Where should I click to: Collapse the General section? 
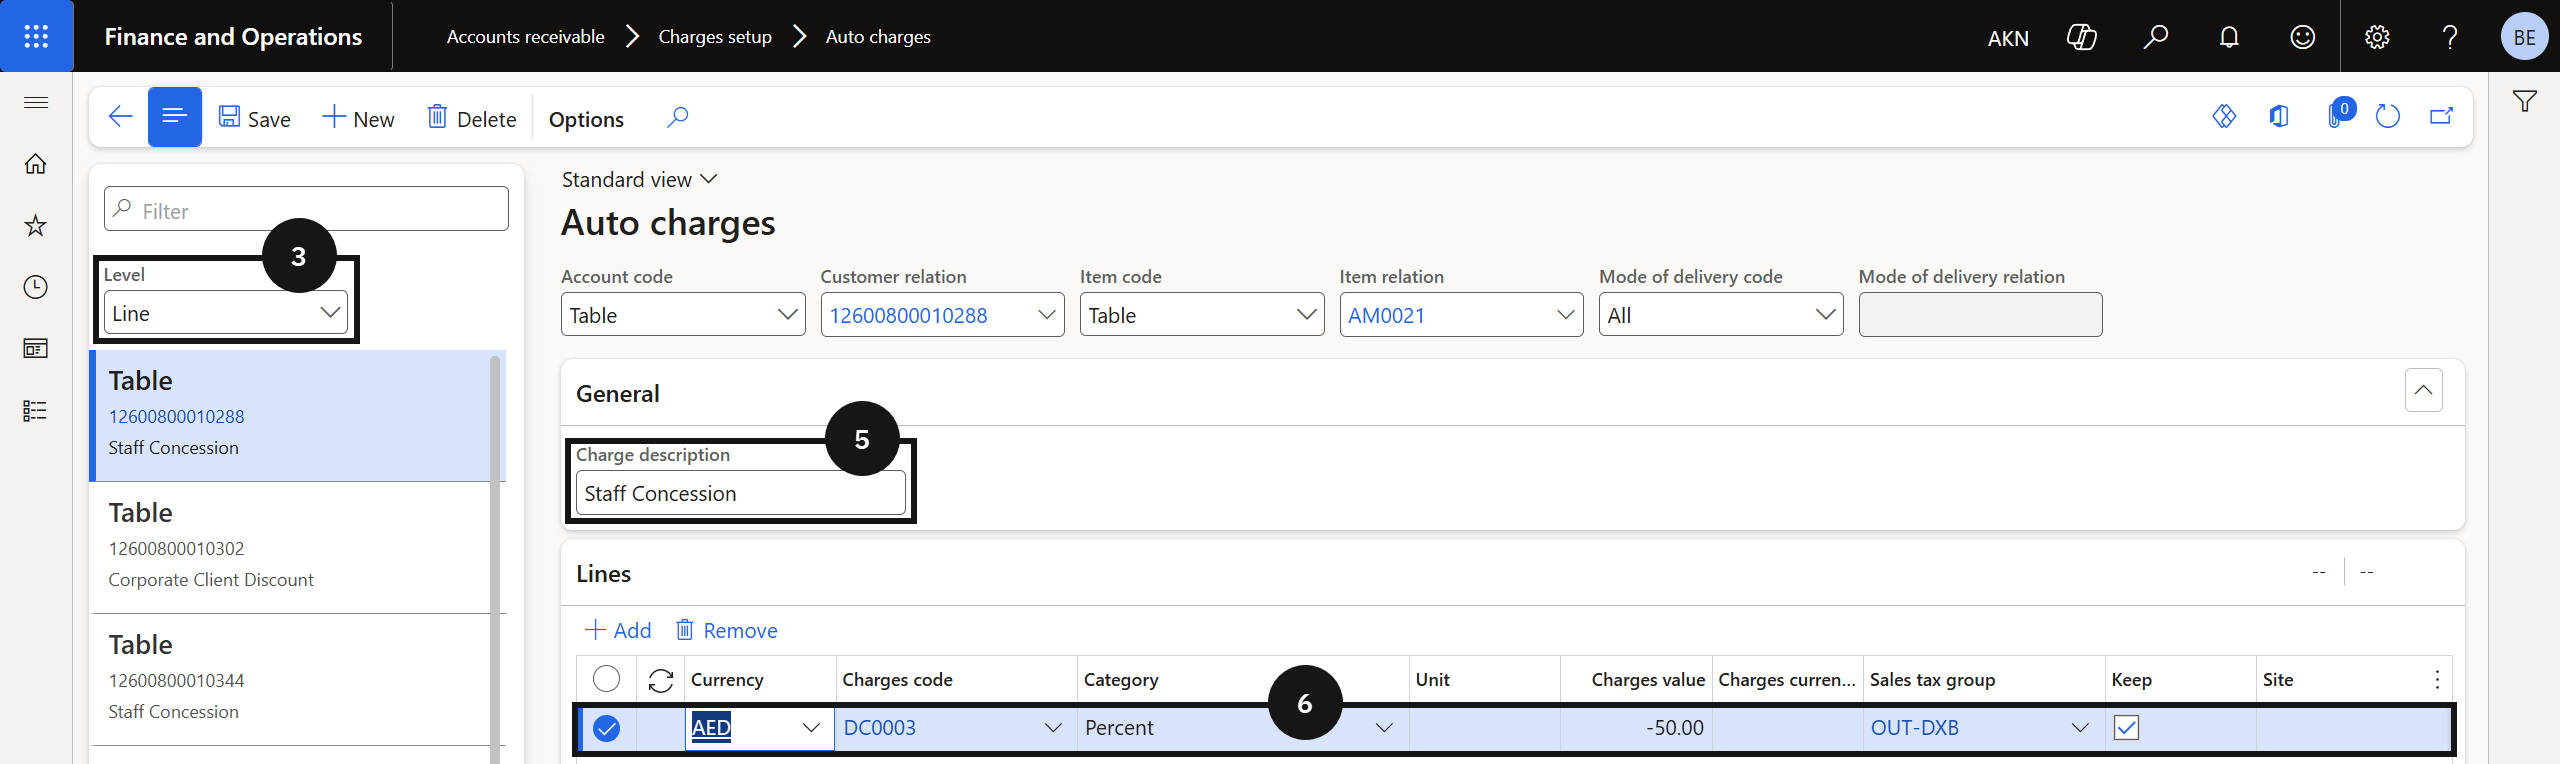click(2423, 391)
